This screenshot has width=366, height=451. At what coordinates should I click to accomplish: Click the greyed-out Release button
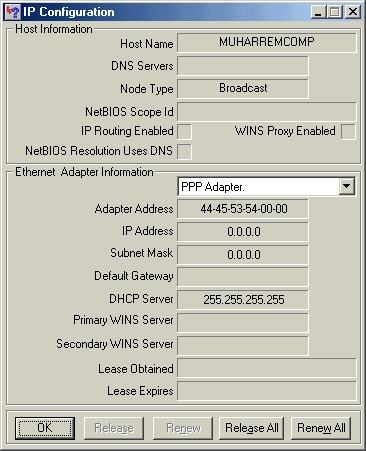pos(114,428)
